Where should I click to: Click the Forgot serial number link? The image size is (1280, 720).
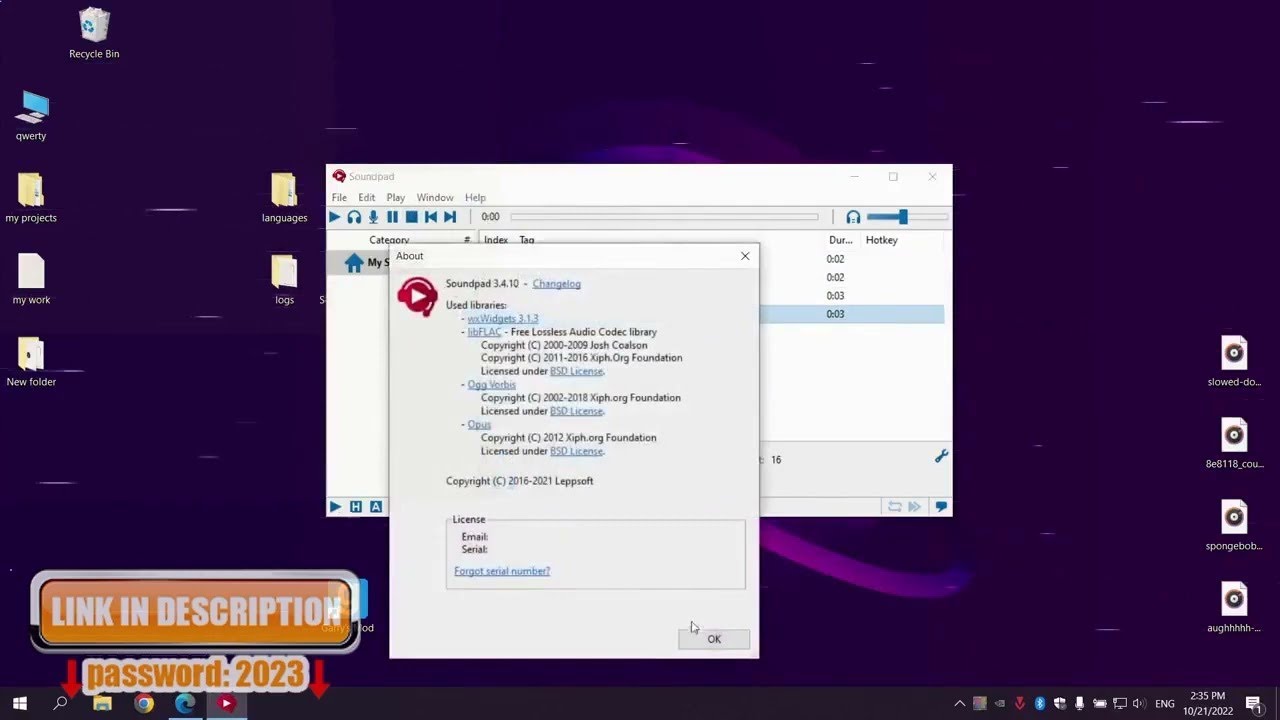pos(502,571)
